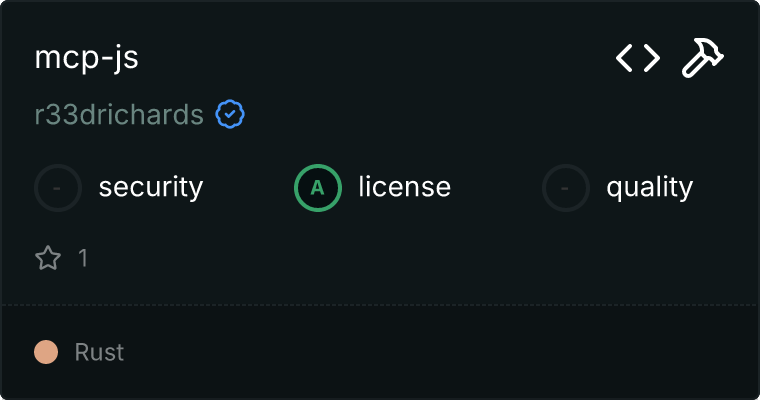Click blank area right of star count

[400, 259]
